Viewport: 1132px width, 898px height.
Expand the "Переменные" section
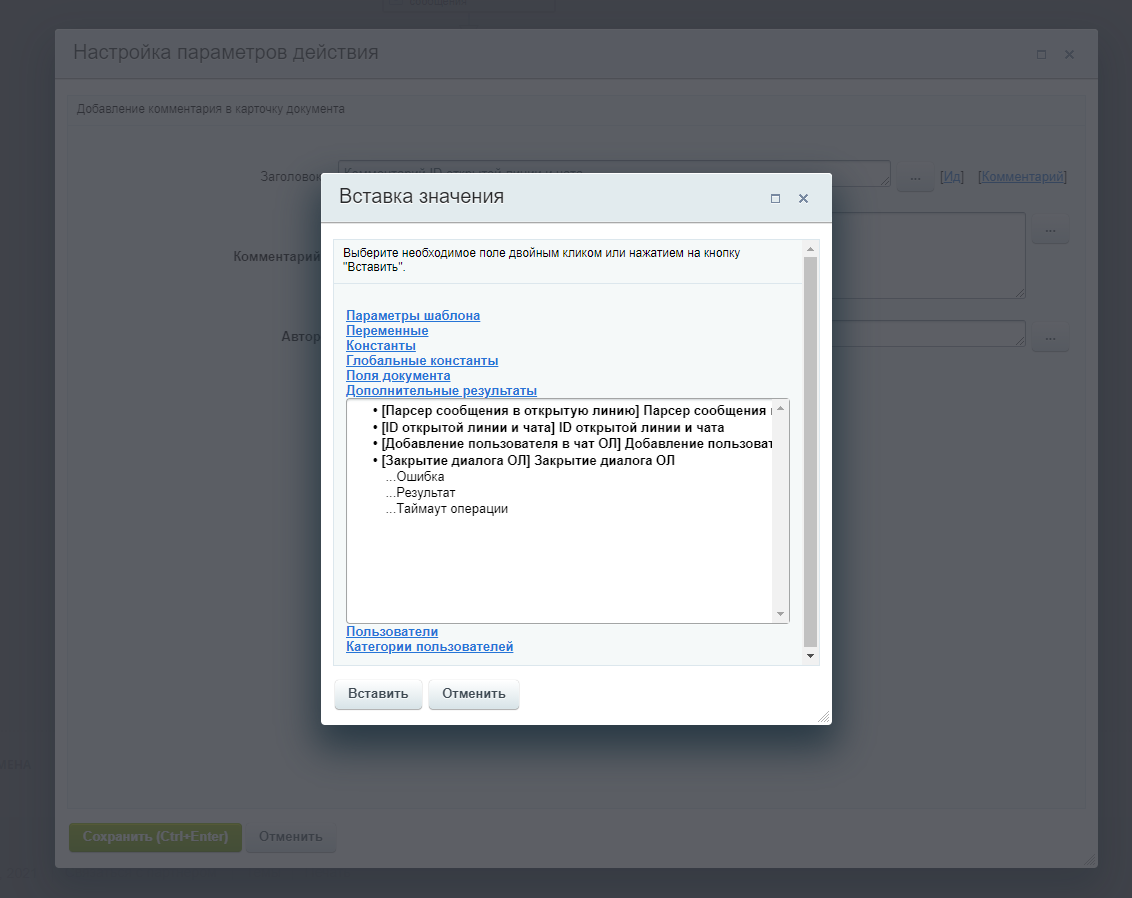387,330
